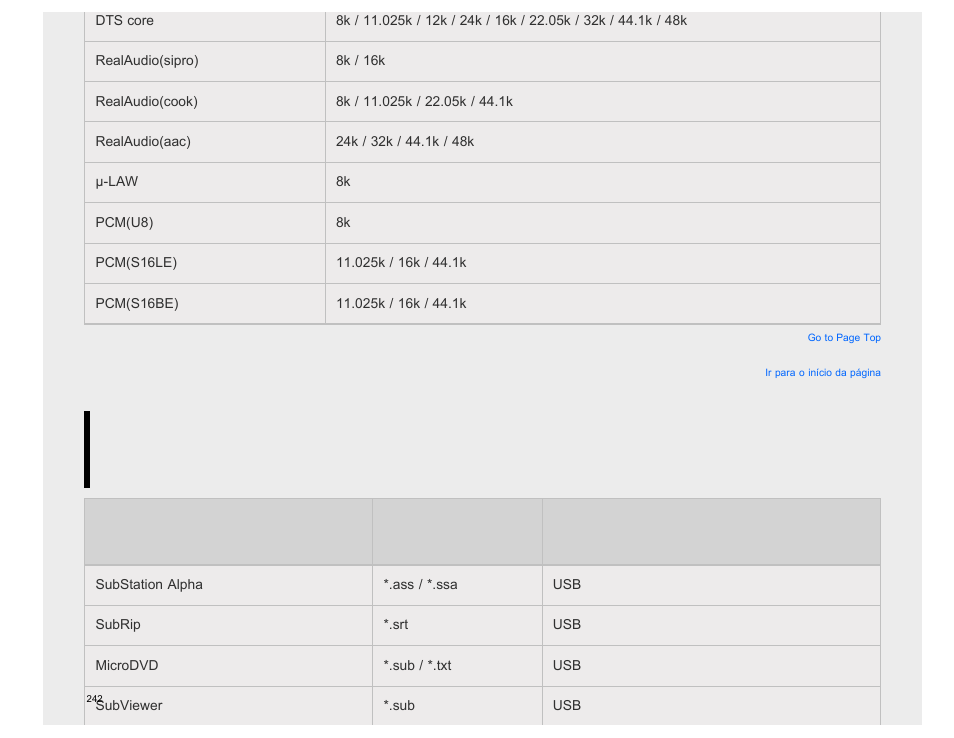
Task: Click the 24k / 32k / 44.1k / 48k sampling rates cell
Action: coord(603,142)
